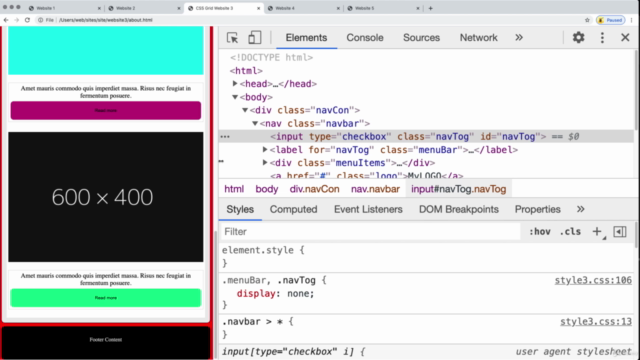Open DevTools settings gear
Image resolution: width=640 pixels, height=360 pixels.
[578, 38]
